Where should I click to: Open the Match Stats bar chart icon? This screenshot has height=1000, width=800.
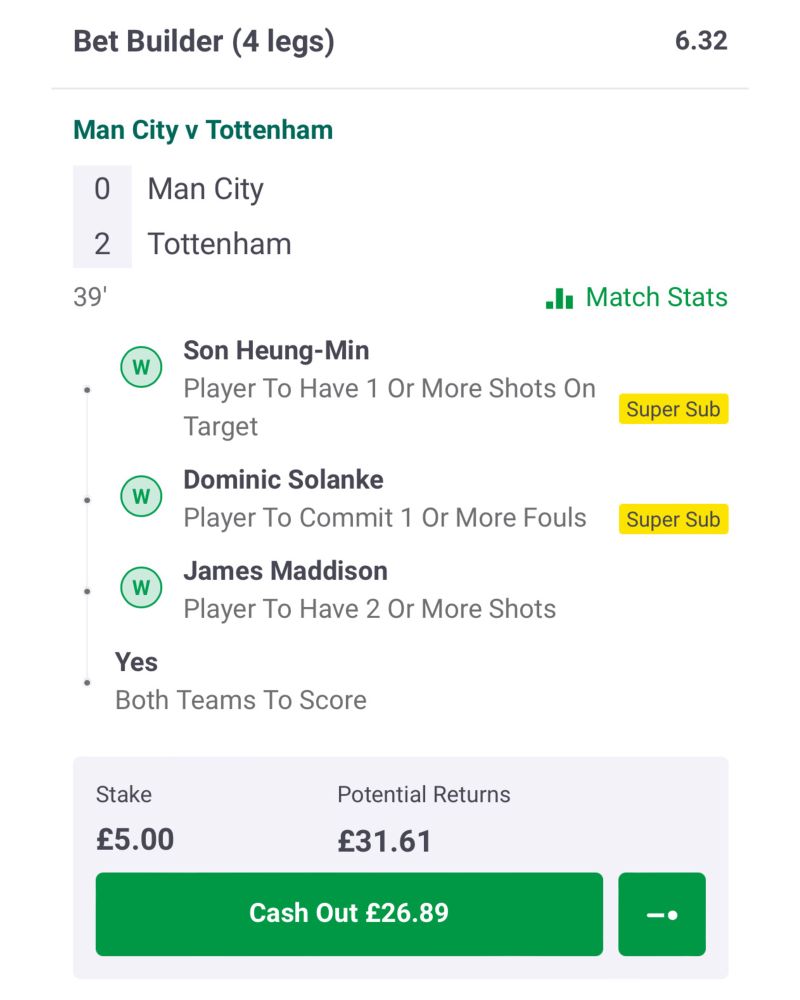tap(559, 298)
